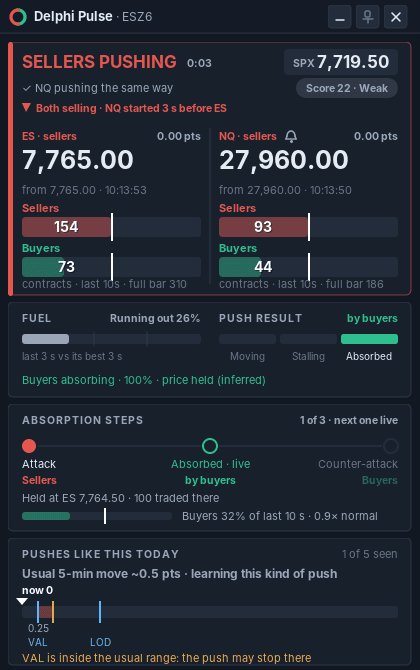Click ES 'full bar 310' caption
Image resolution: width=420 pixels, height=670 pixels.
[x=158, y=284]
